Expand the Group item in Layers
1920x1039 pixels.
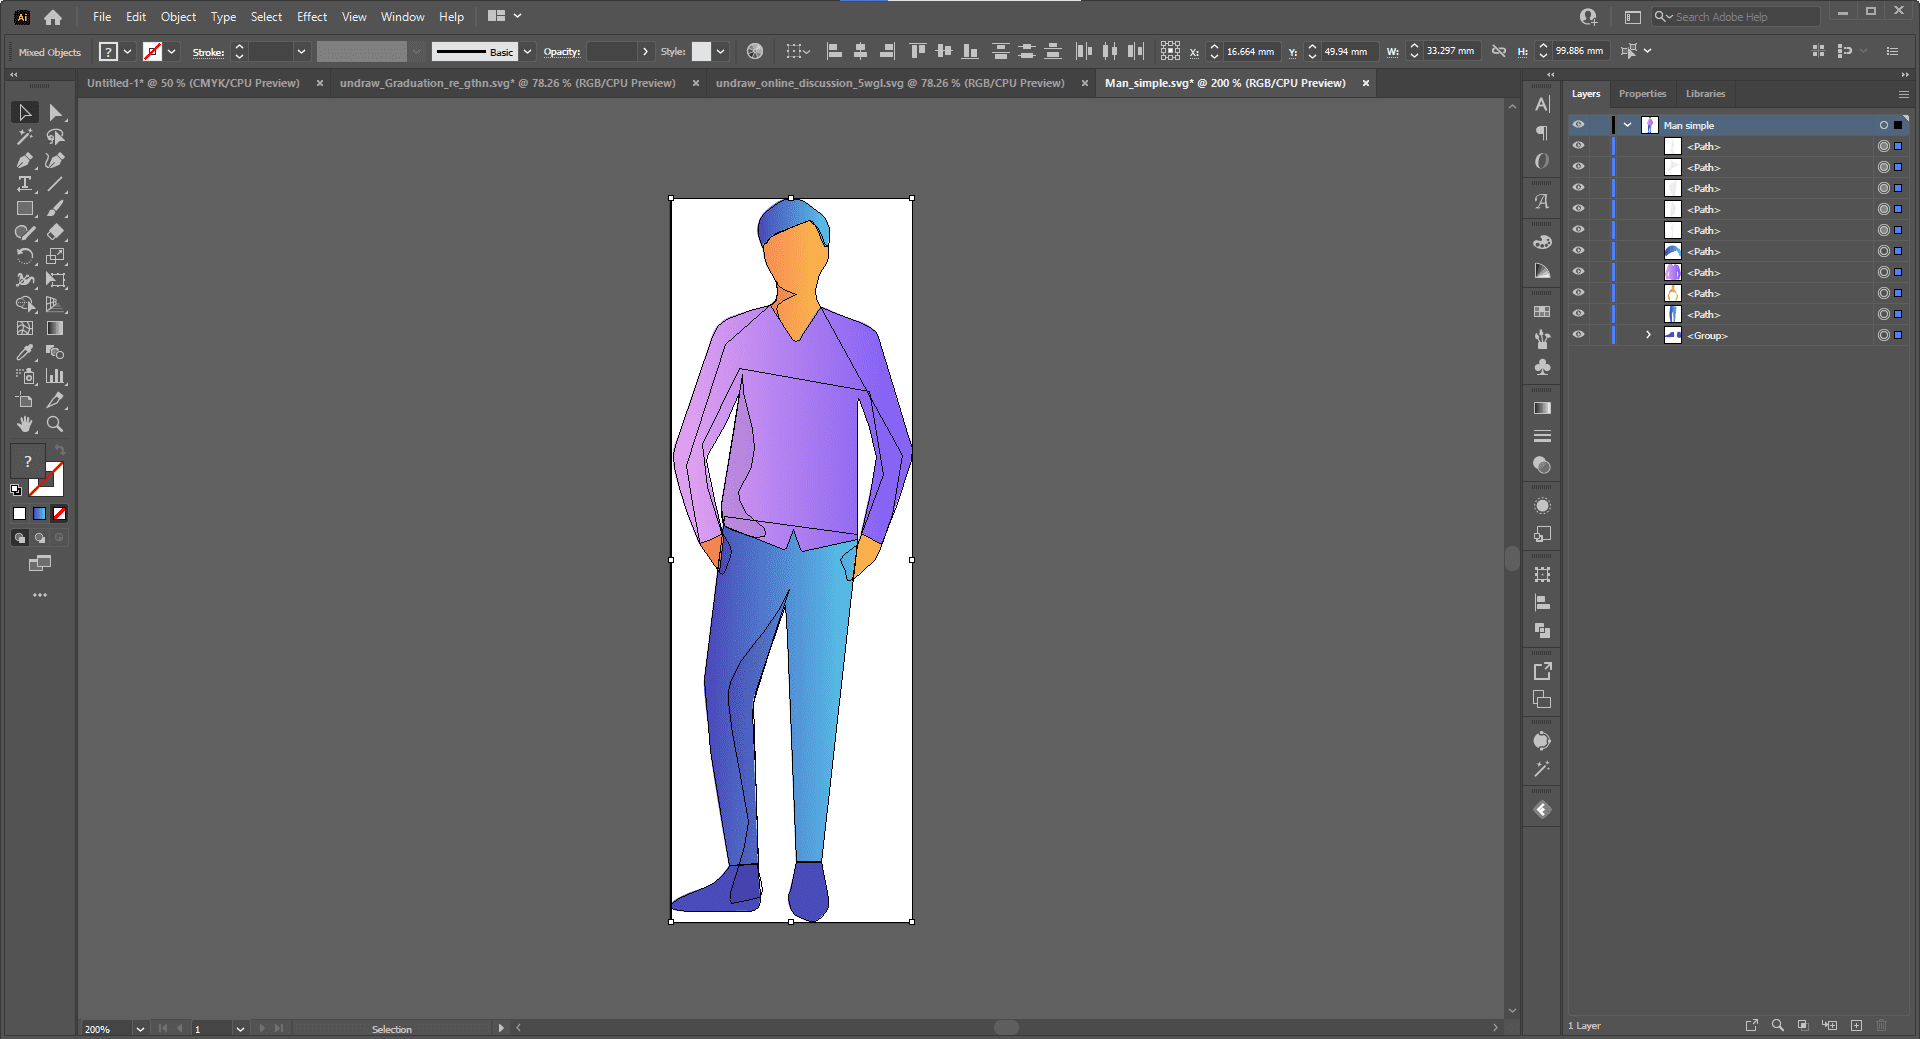click(x=1649, y=335)
